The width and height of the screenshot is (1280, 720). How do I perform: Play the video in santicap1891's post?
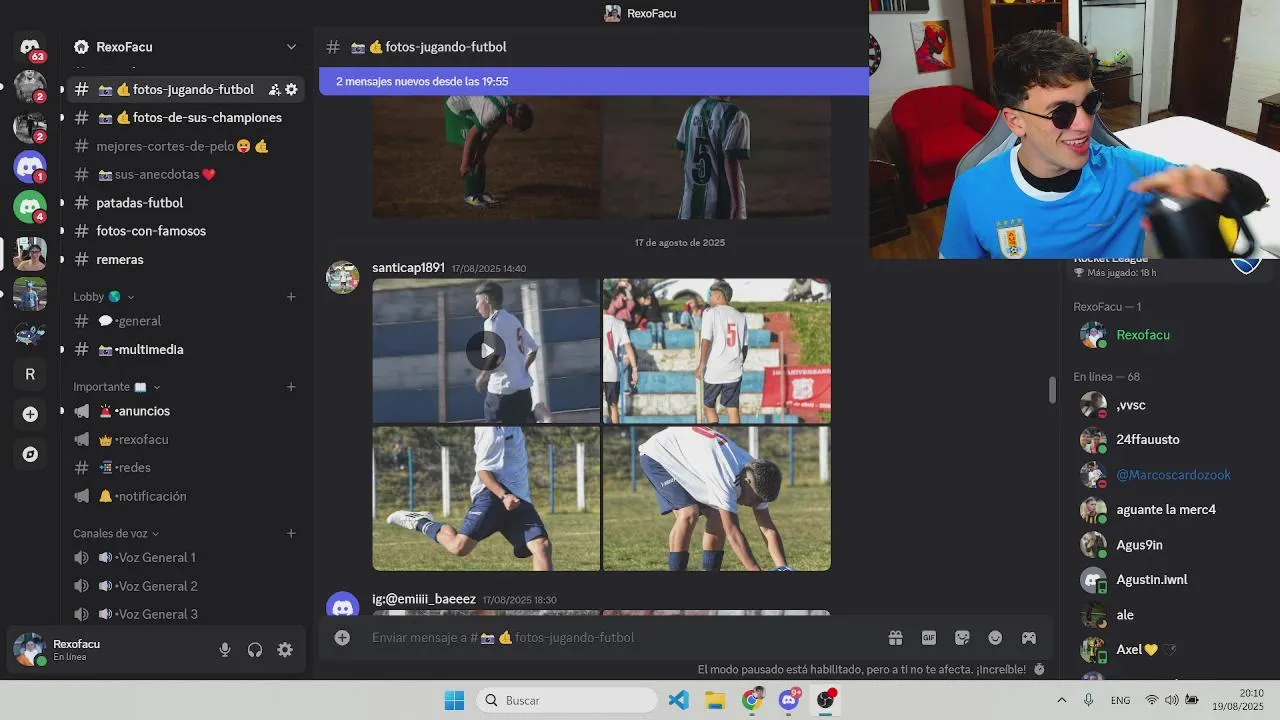coord(486,351)
